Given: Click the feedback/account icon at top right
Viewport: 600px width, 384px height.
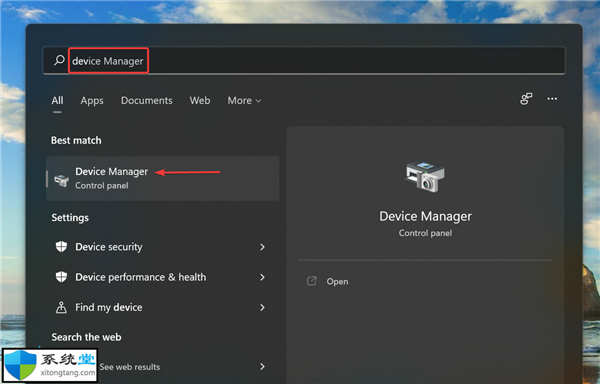Looking at the screenshot, I should click(526, 99).
